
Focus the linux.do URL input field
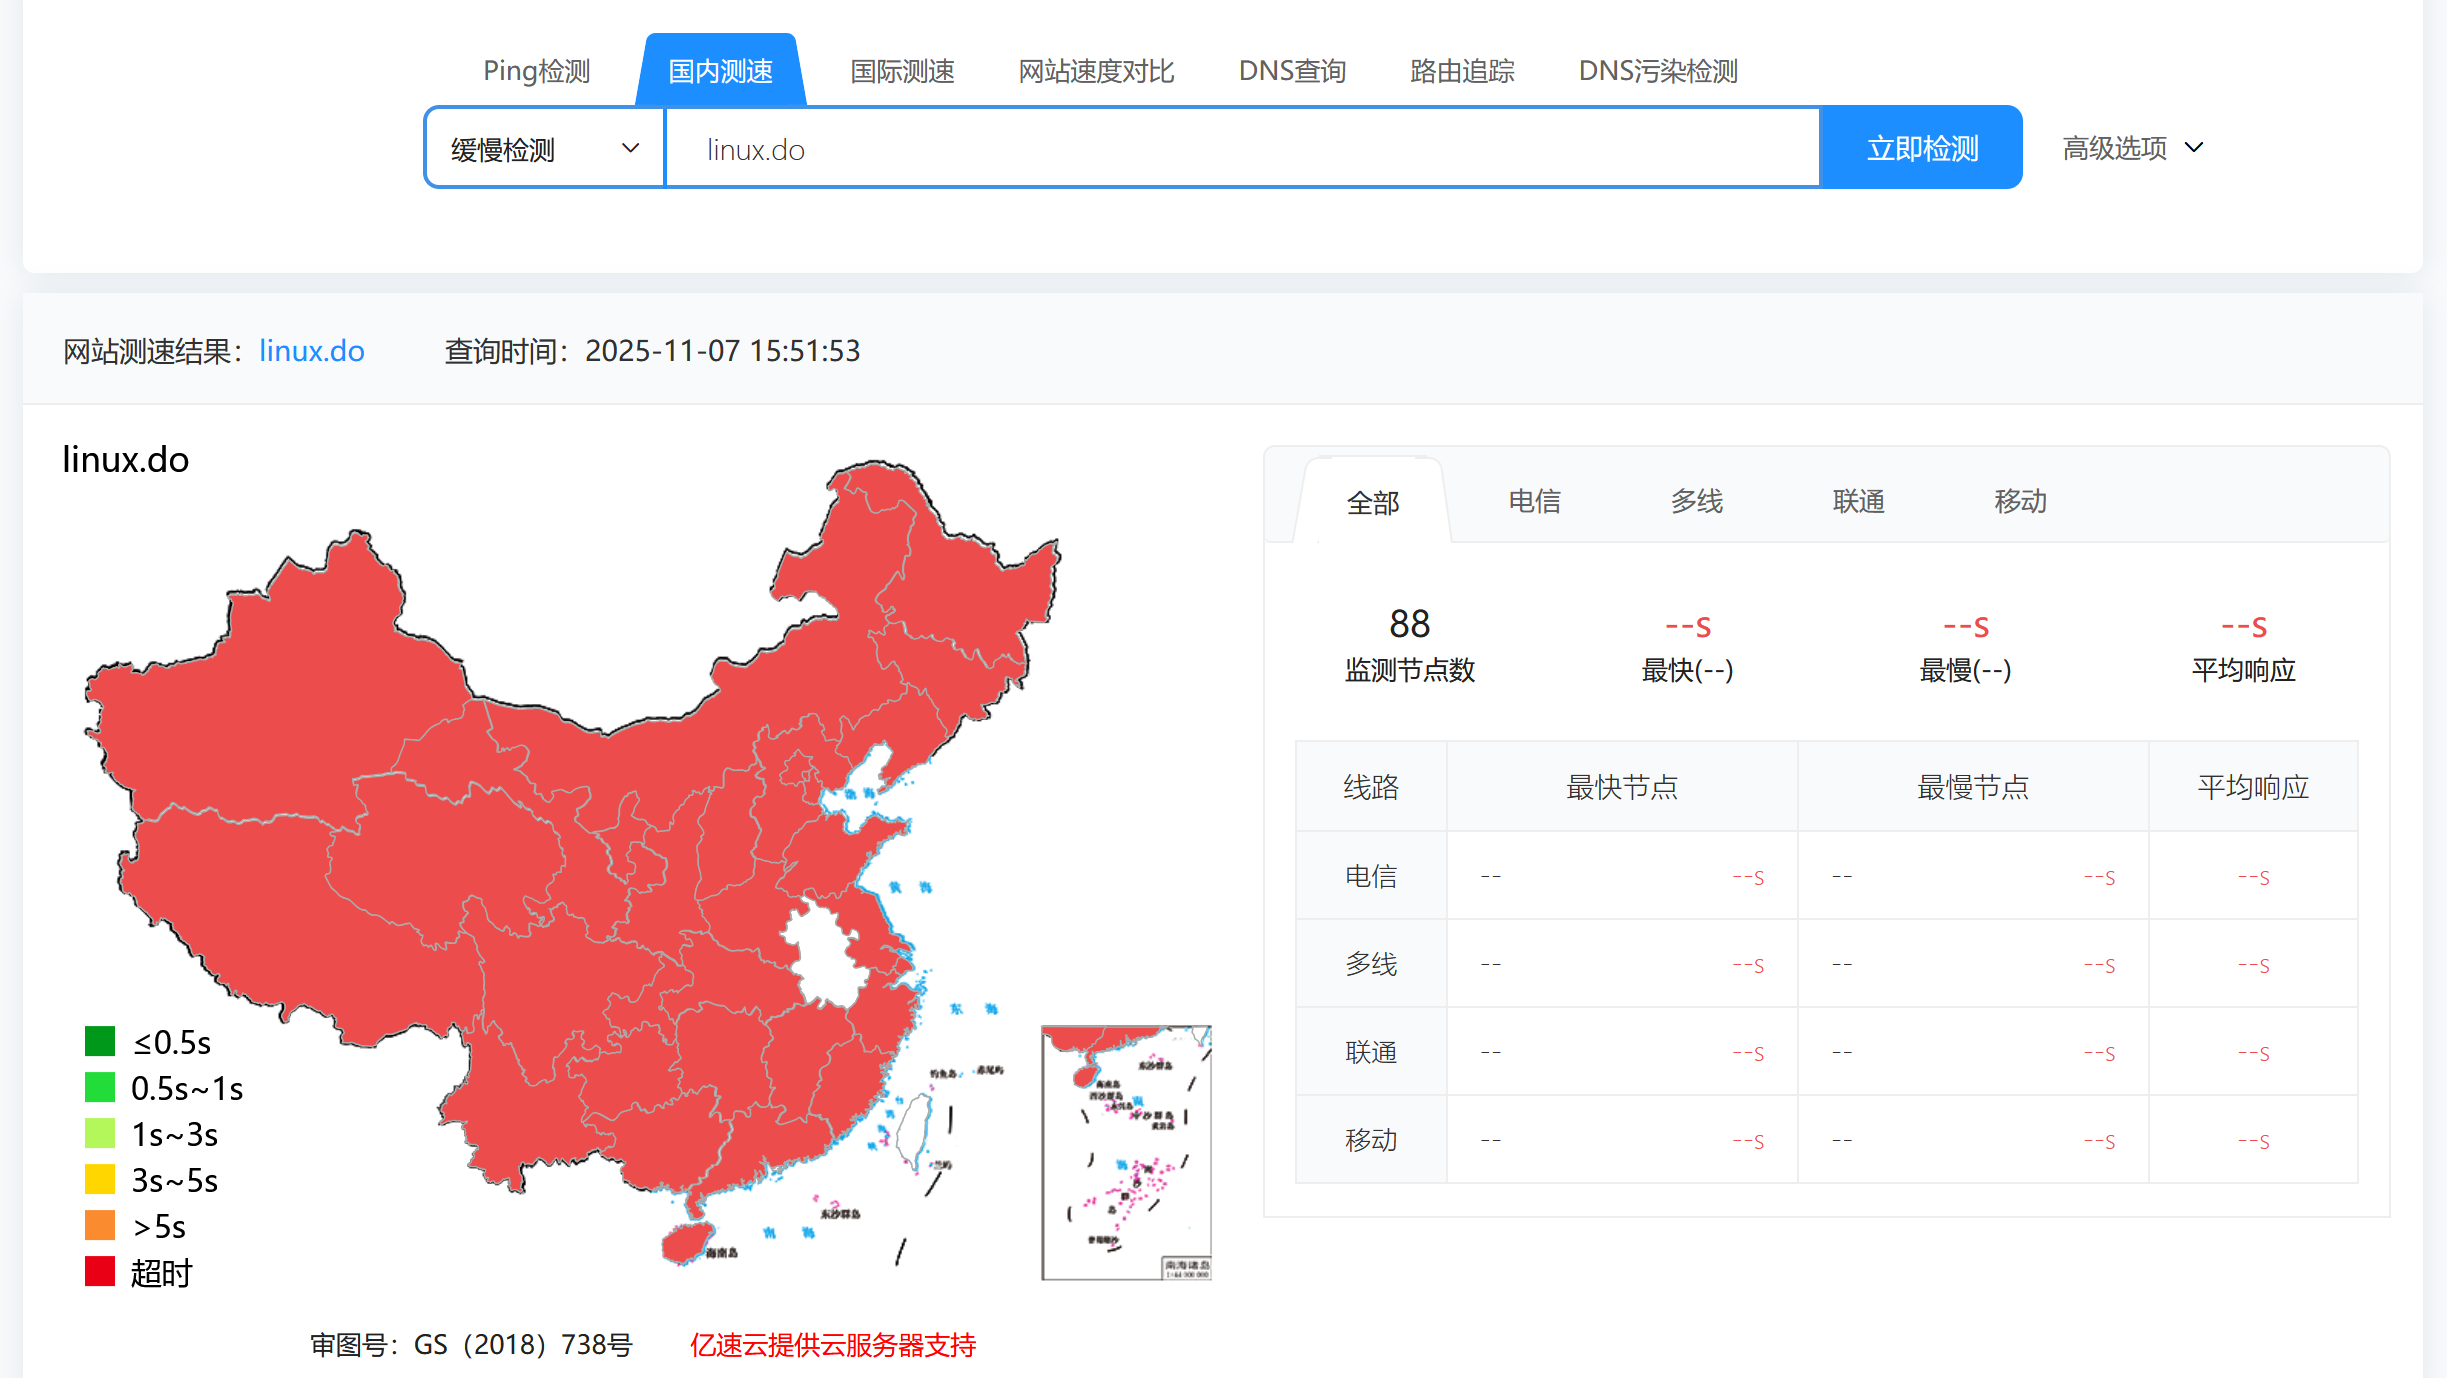[x=1240, y=149]
